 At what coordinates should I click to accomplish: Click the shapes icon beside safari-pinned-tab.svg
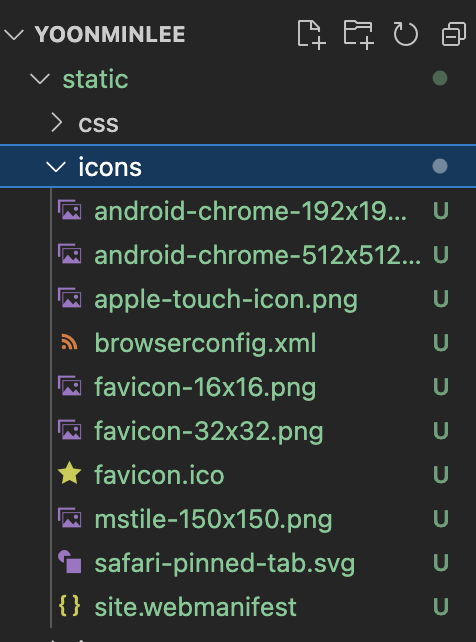70,562
